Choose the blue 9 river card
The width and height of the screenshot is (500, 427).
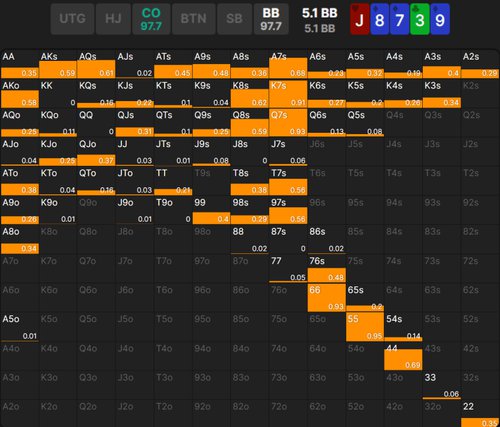pos(440,19)
